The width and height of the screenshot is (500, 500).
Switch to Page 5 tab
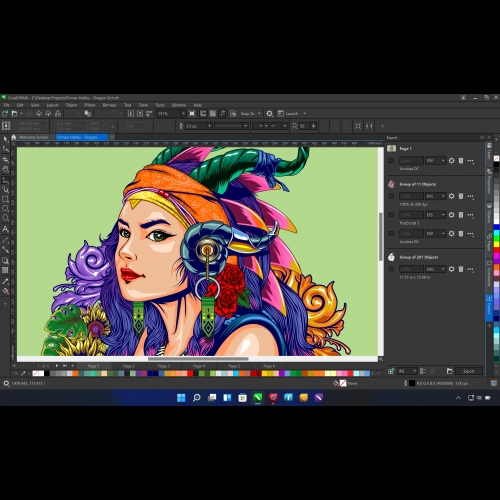click(x=234, y=366)
